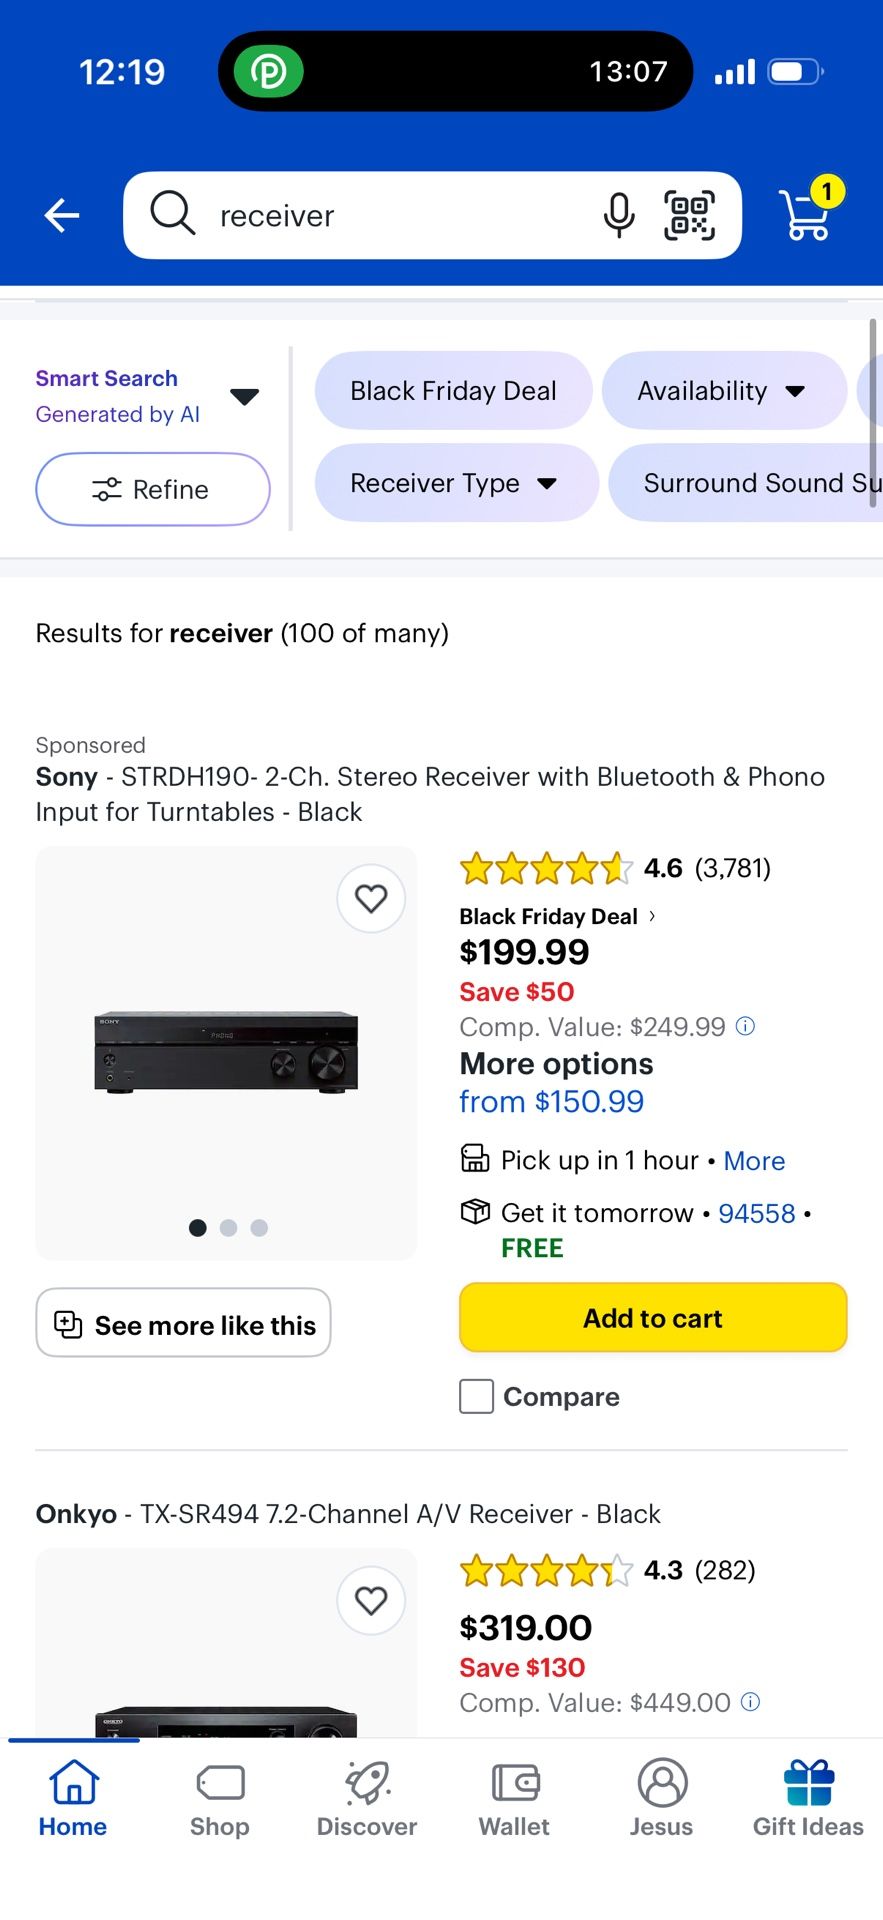Image resolution: width=883 pixels, height=1920 pixels.
Task: Open the Availability filter dropdown
Action: click(723, 391)
